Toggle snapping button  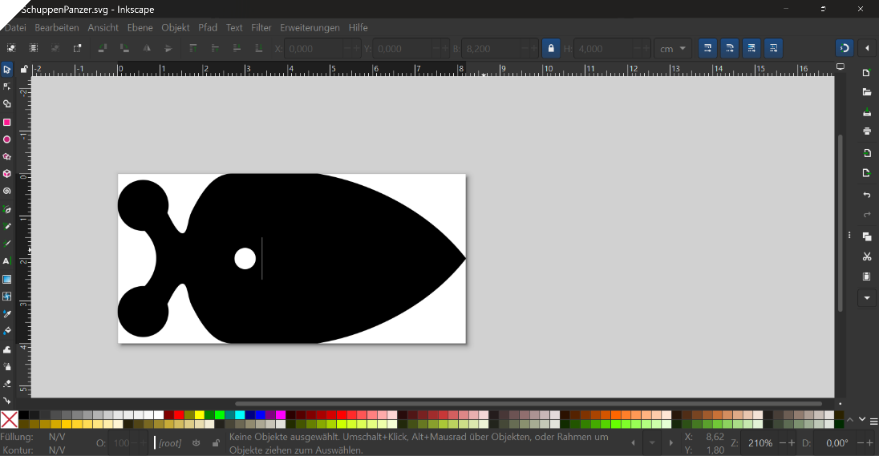[844, 48]
